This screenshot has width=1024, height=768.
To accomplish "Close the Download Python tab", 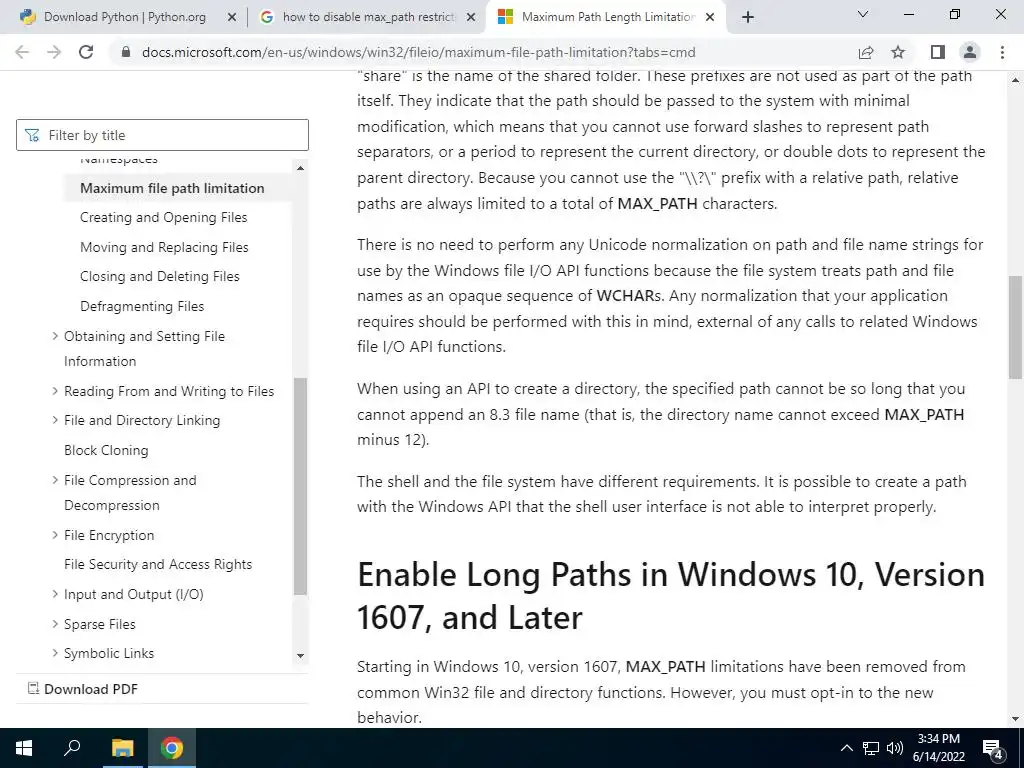I will click(x=231, y=18).
